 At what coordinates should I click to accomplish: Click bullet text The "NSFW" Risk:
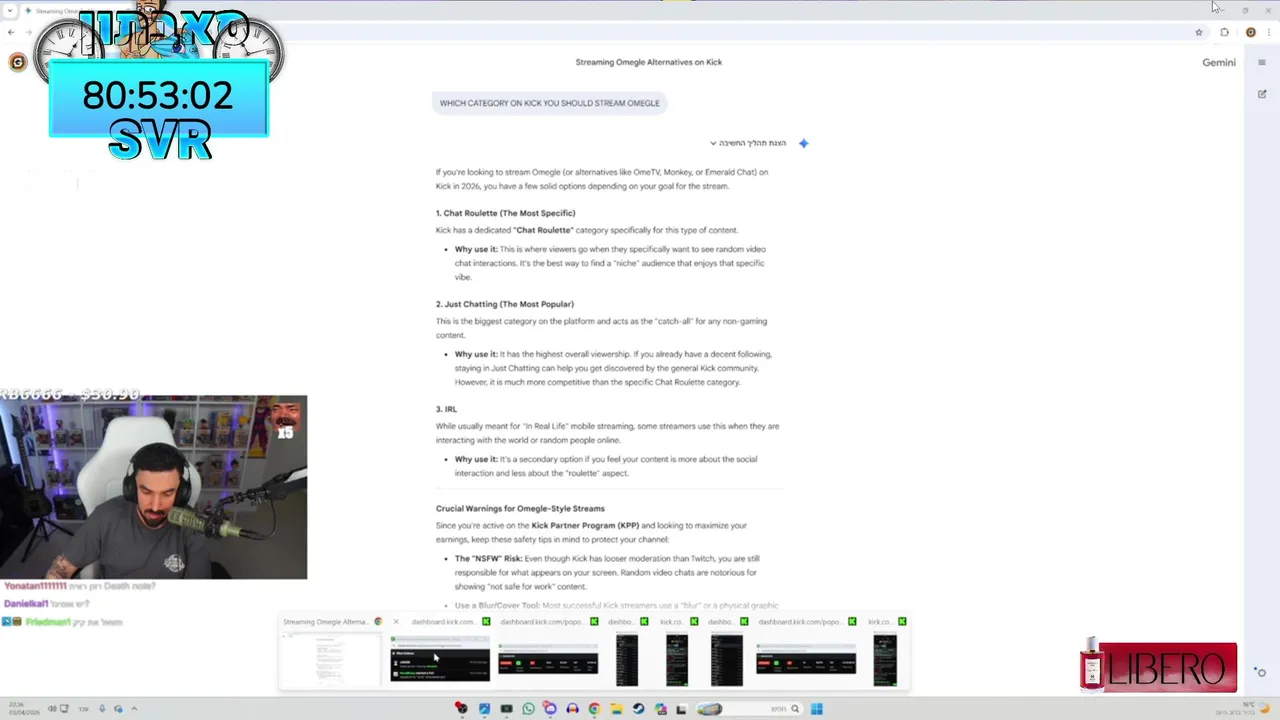[x=488, y=558]
